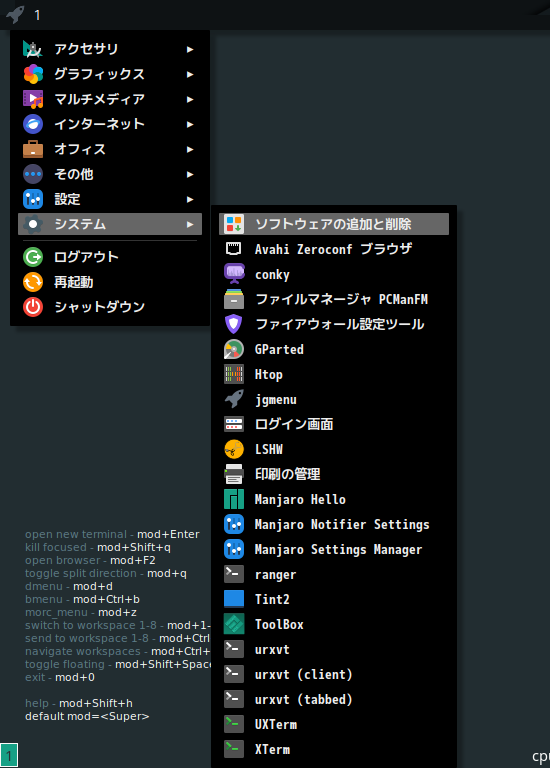Click the PCManFM file manager icon
This screenshot has width=550, height=768.
(x=234, y=299)
